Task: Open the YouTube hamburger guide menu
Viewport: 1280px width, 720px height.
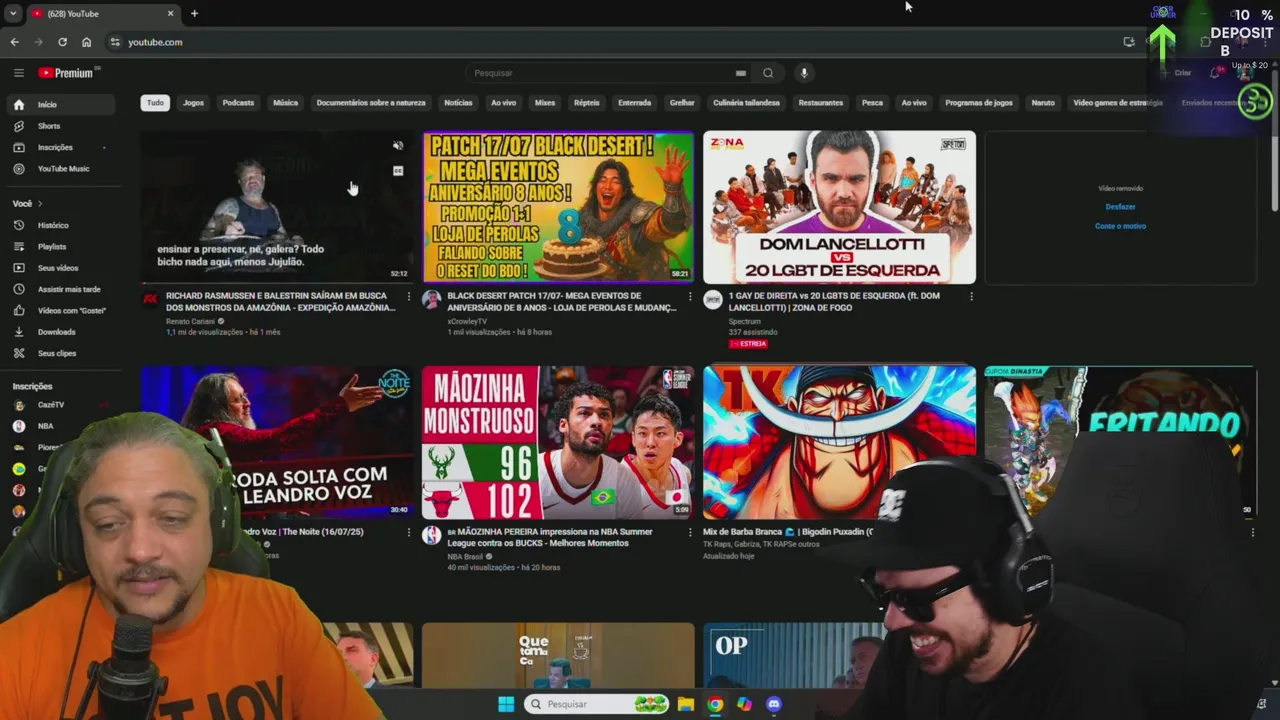Action: (18, 73)
